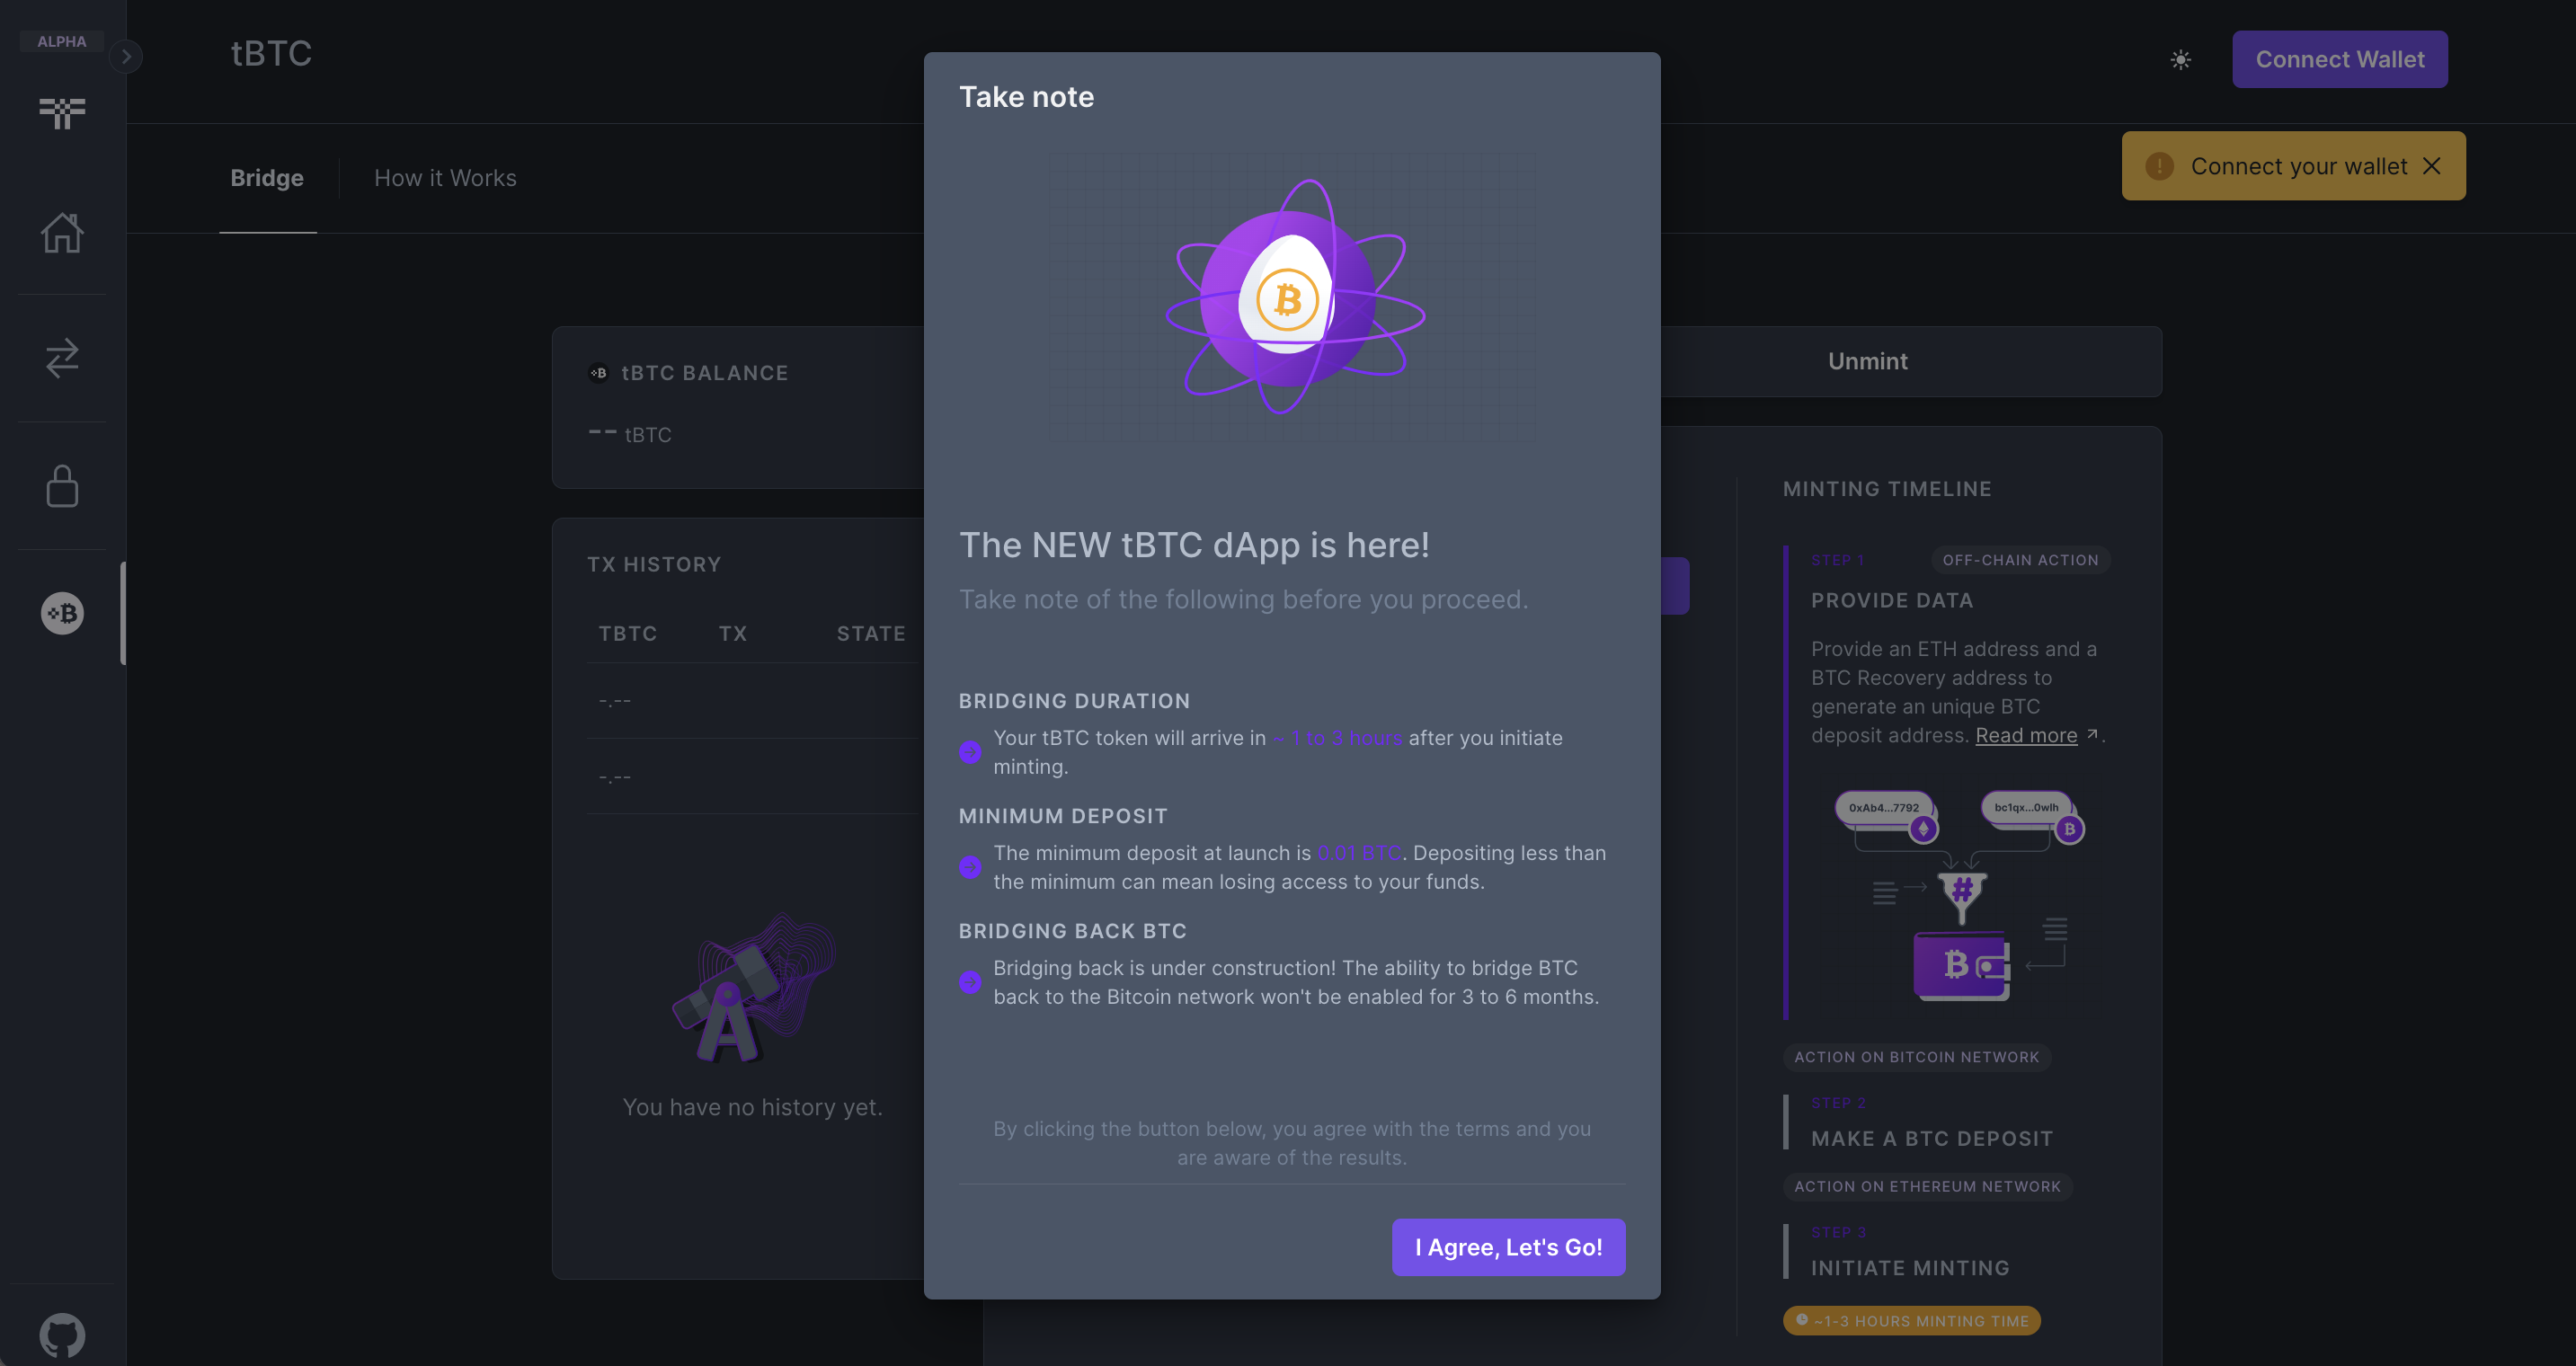Select the Threshold logo icon in sidebar

(62, 113)
